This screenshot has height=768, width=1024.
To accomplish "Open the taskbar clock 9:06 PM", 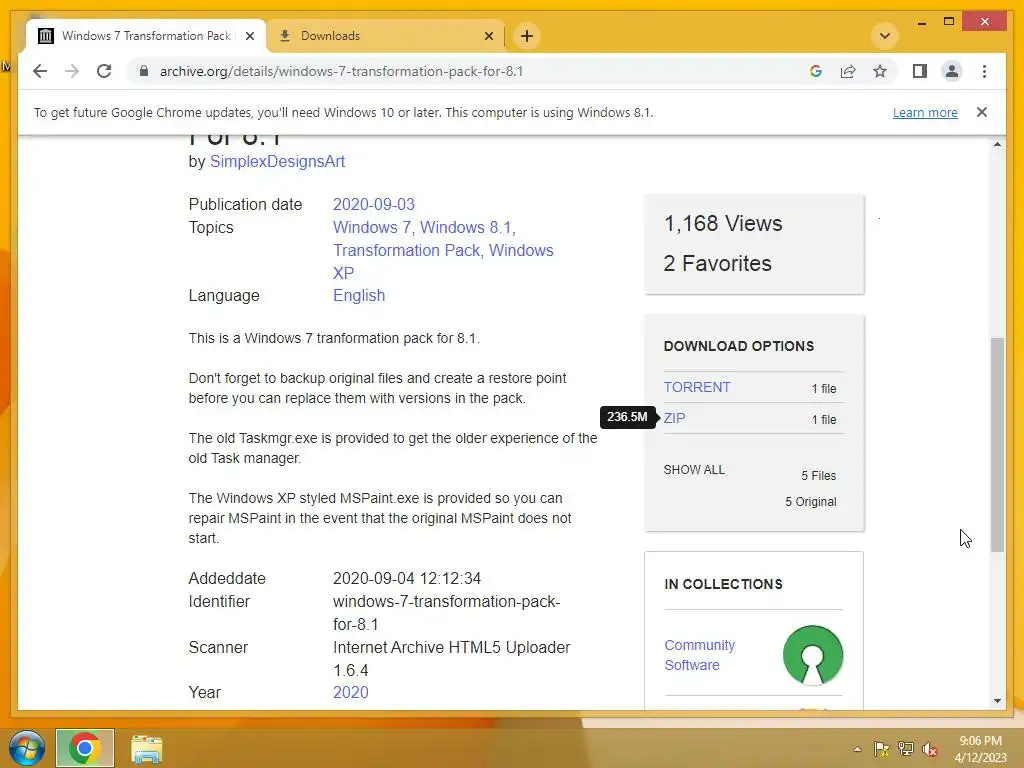I will pyautogui.click(x=980, y=749).
